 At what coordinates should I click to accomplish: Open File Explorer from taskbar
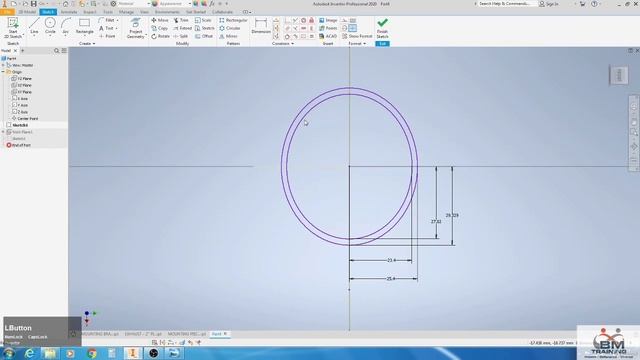(50, 353)
